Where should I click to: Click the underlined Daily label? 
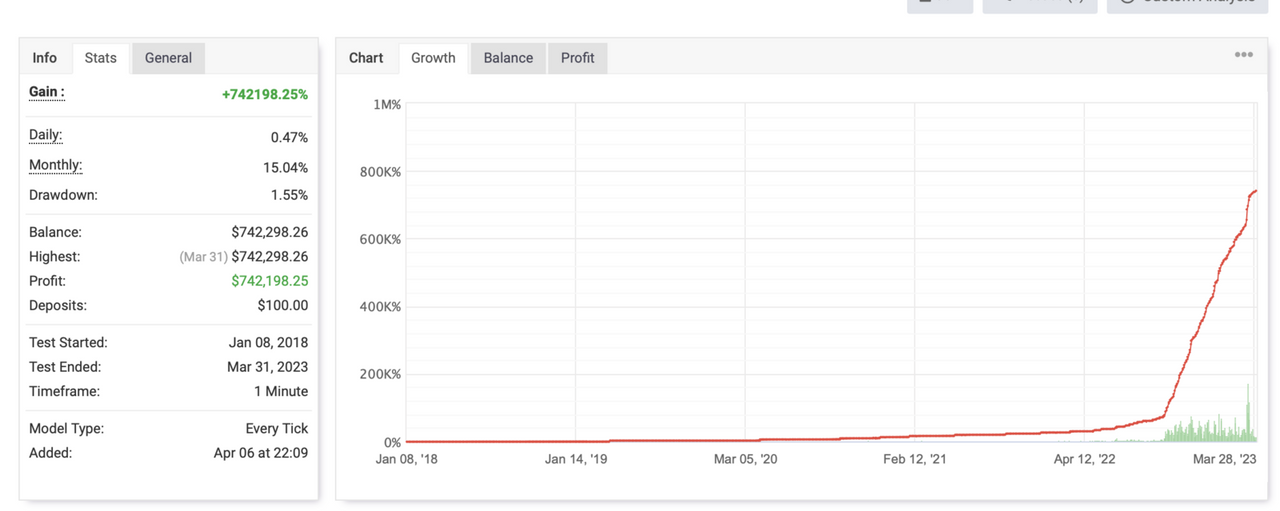tap(45, 136)
